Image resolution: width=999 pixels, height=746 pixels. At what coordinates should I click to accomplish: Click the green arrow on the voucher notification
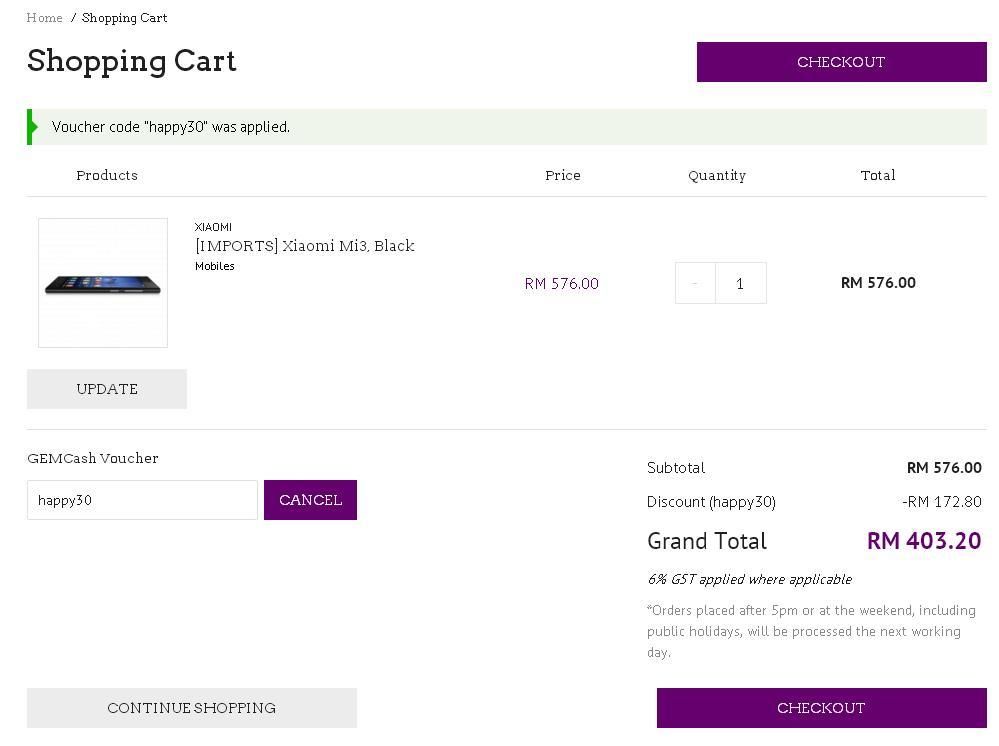34,127
